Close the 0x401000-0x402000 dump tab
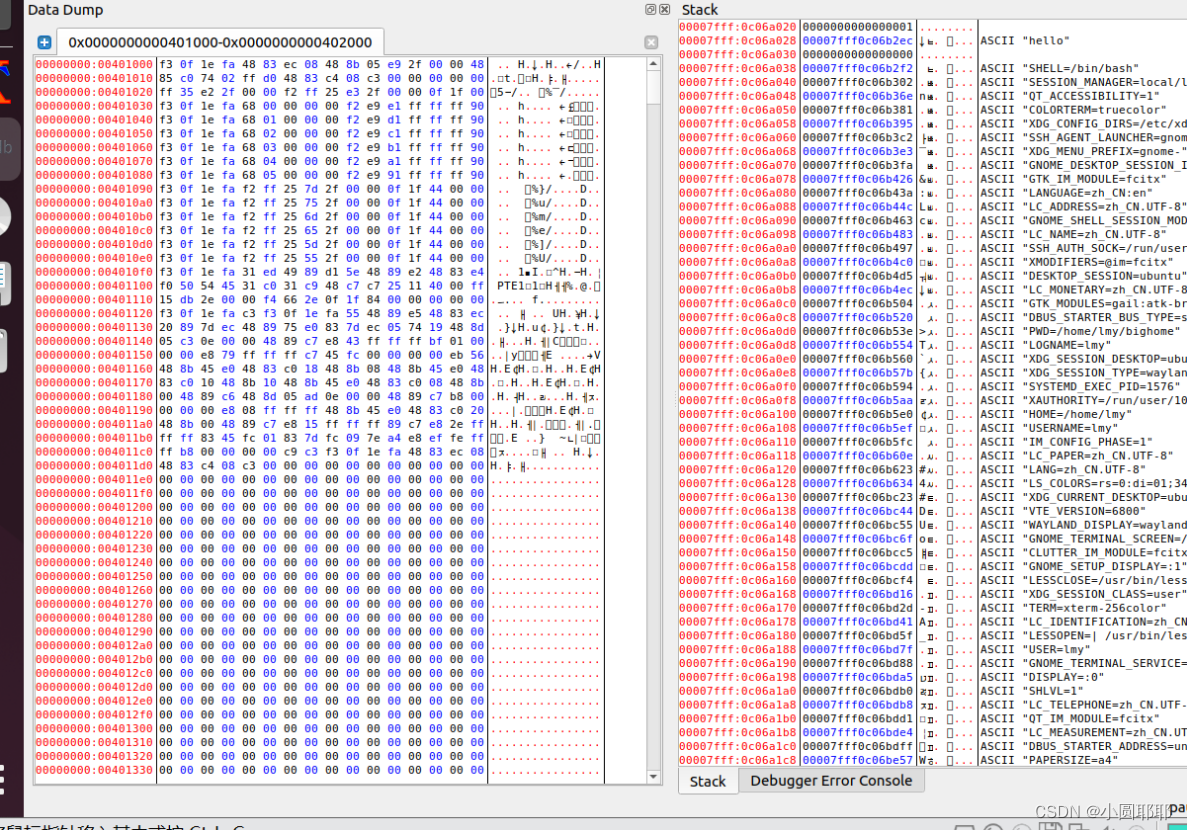1187x830 pixels. (651, 42)
